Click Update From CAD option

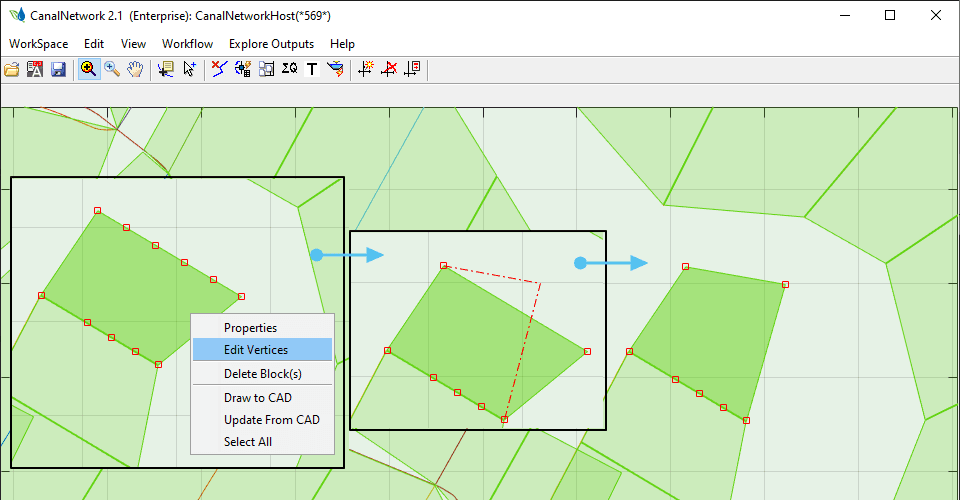[271, 420]
